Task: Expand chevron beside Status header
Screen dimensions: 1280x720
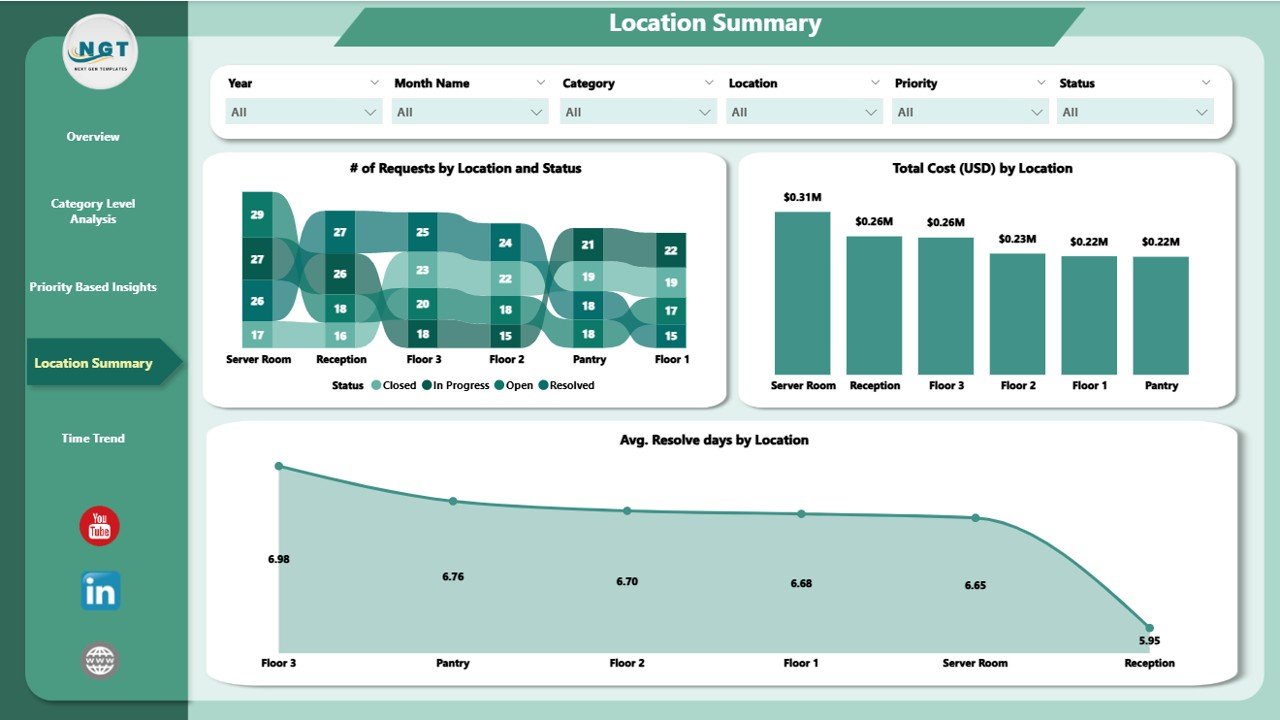Action: [1205, 83]
